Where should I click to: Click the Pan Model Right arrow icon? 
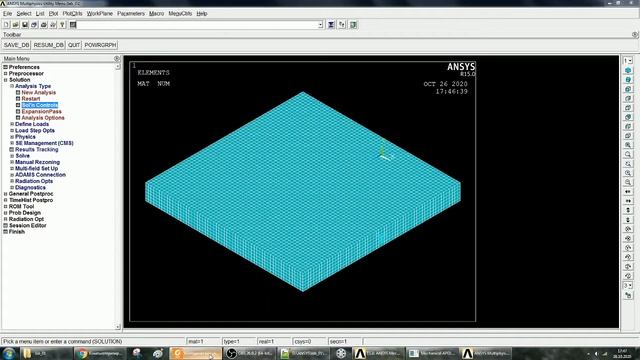tap(628, 201)
